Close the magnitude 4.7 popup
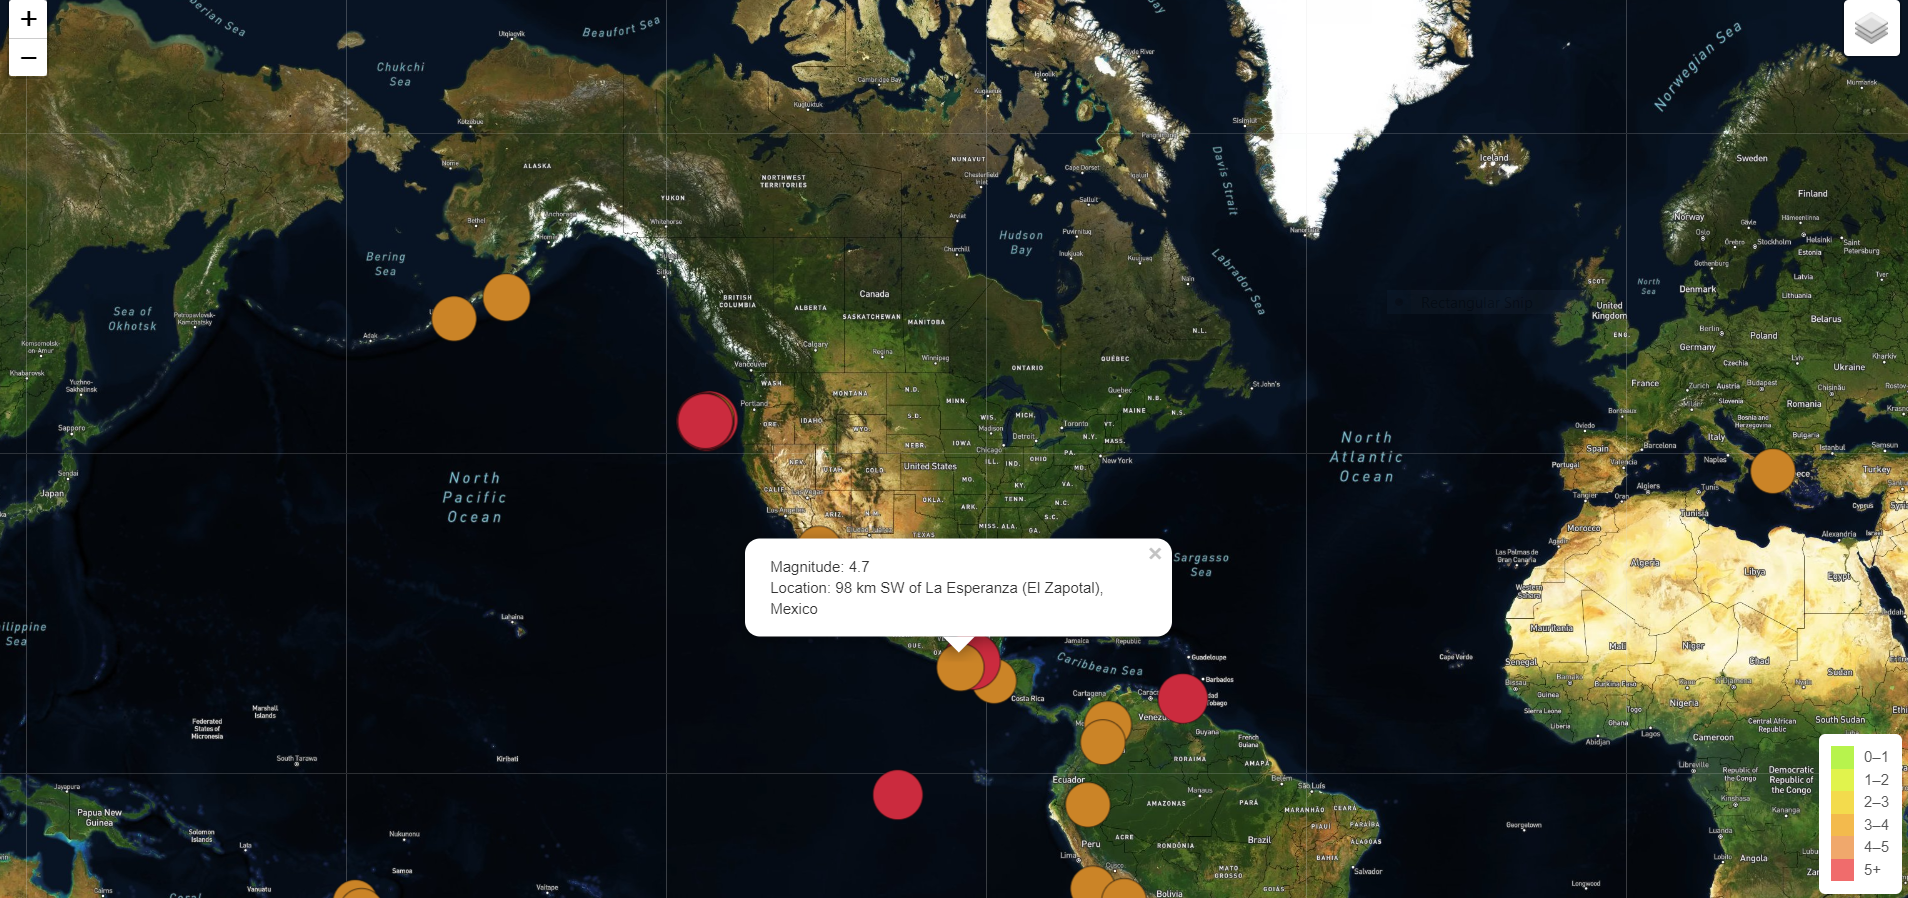Viewport: 1908px width, 898px height. tap(1155, 554)
